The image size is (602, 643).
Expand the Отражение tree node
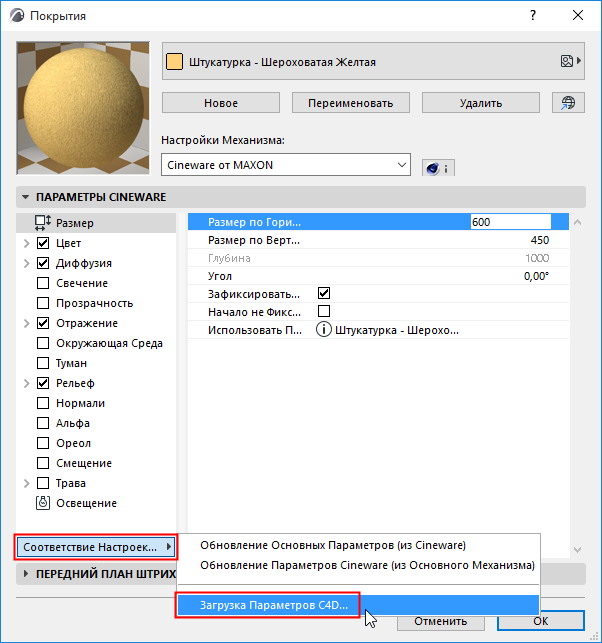(27, 323)
